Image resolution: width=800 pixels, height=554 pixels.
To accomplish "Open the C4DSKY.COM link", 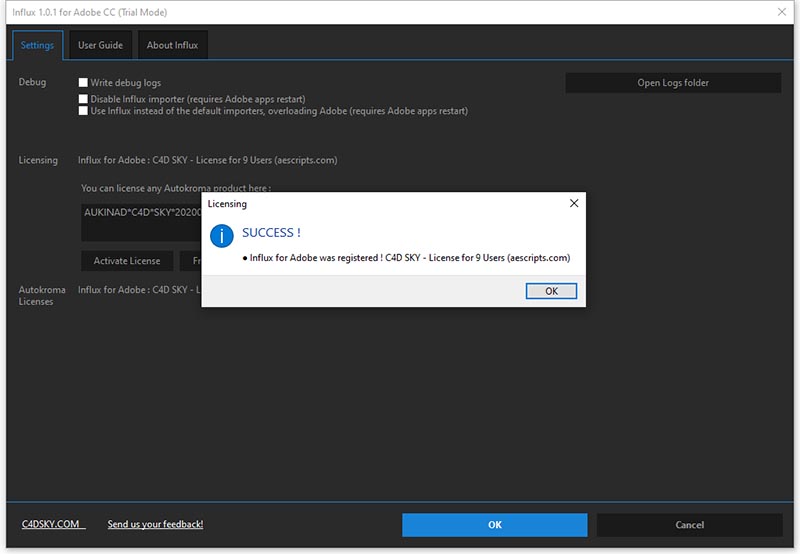I will click(53, 524).
